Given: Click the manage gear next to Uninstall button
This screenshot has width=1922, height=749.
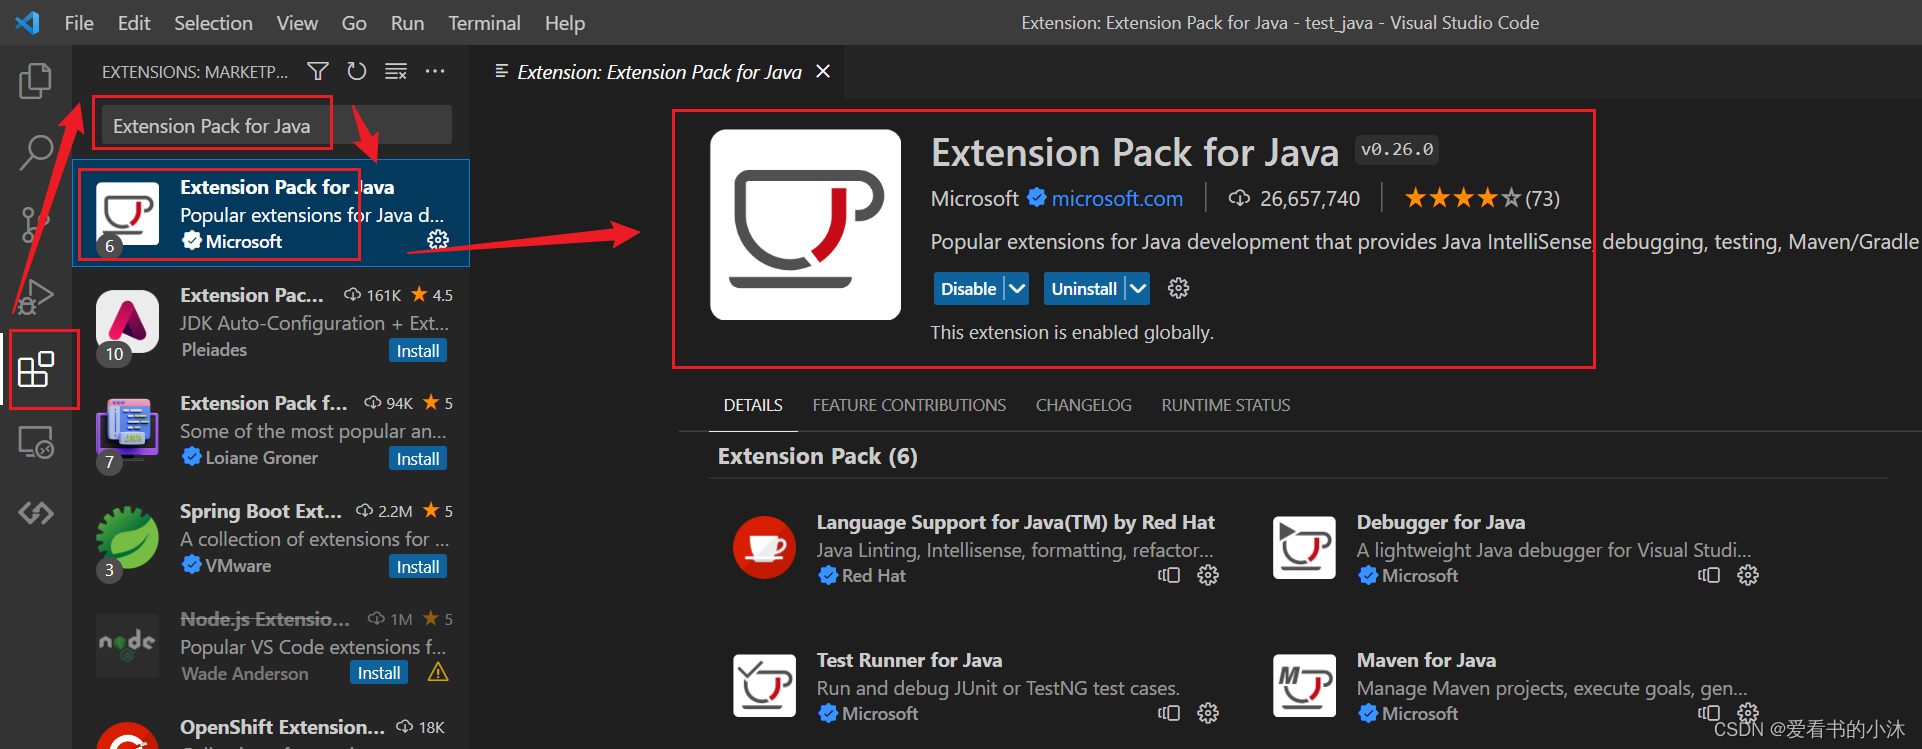Looking at the screenshot, I should 1179,288.
